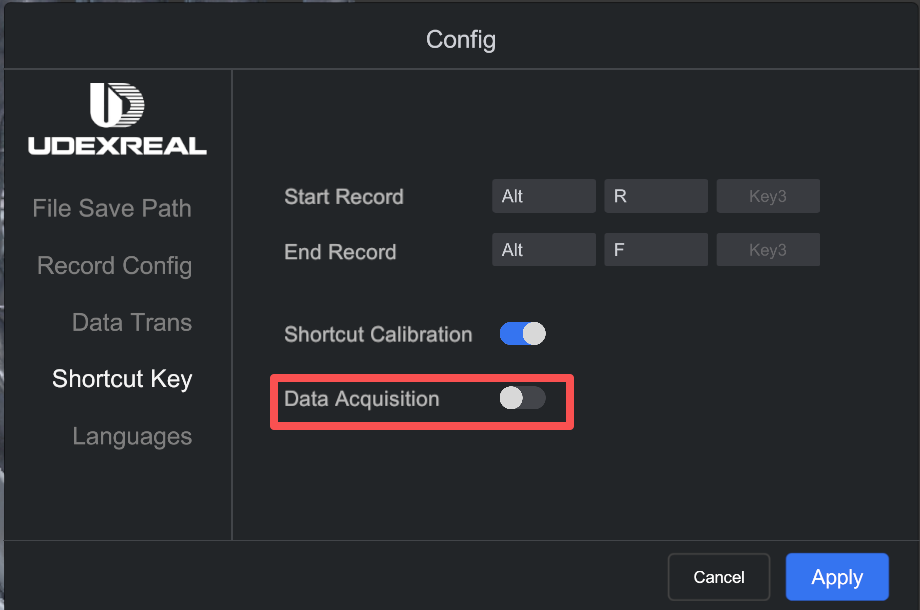Click the Start Record label
Image resolution: width=920 pixels, height=610 pixels.
(344, 197)
